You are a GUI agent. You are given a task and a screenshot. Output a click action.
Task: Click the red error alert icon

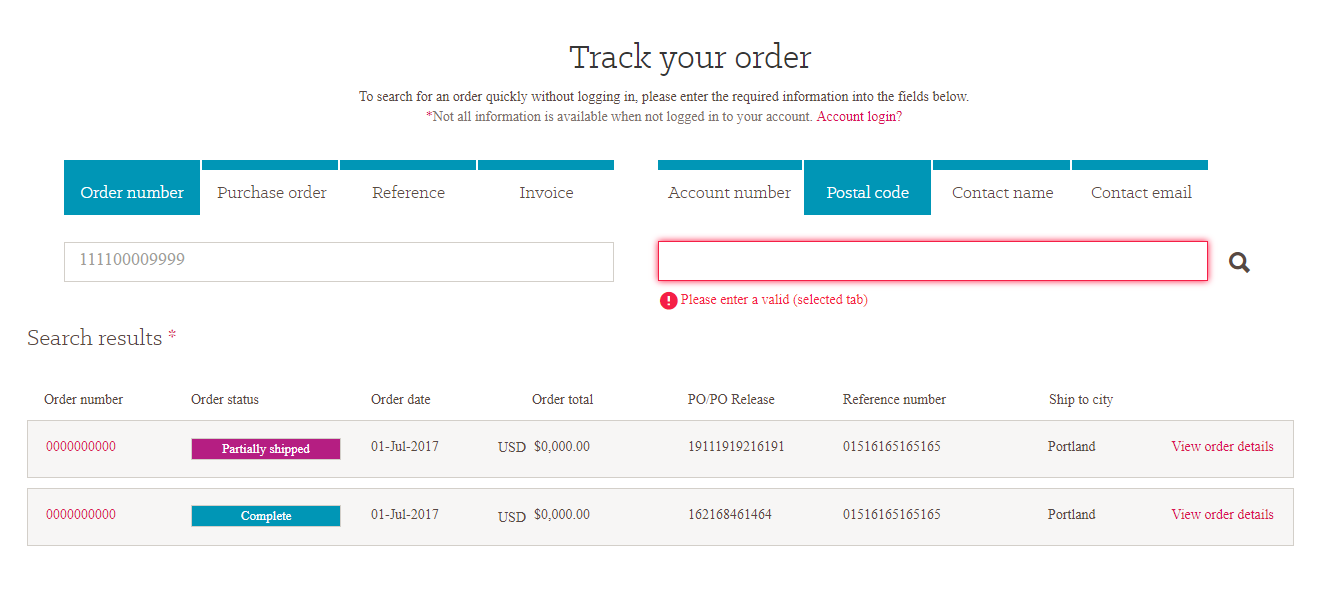(668, 300)
